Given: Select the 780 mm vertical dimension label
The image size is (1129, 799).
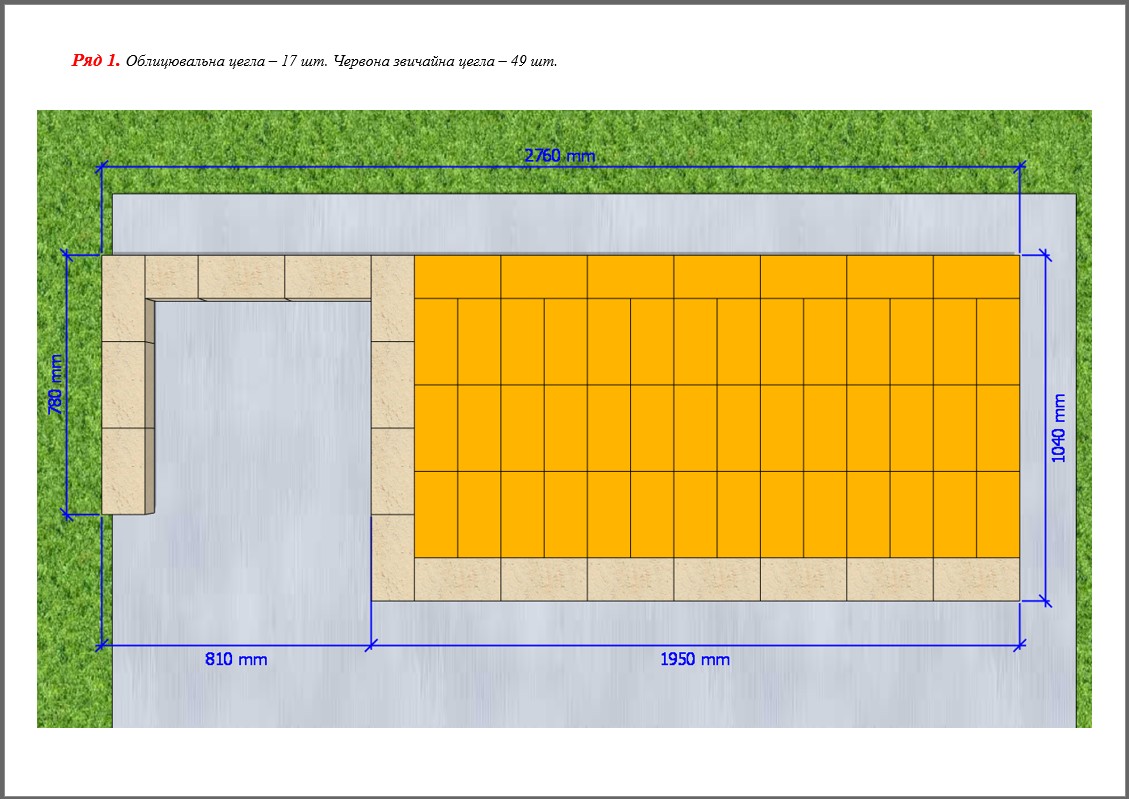Looking at the screenshot, I should click(x=56, y=385).
